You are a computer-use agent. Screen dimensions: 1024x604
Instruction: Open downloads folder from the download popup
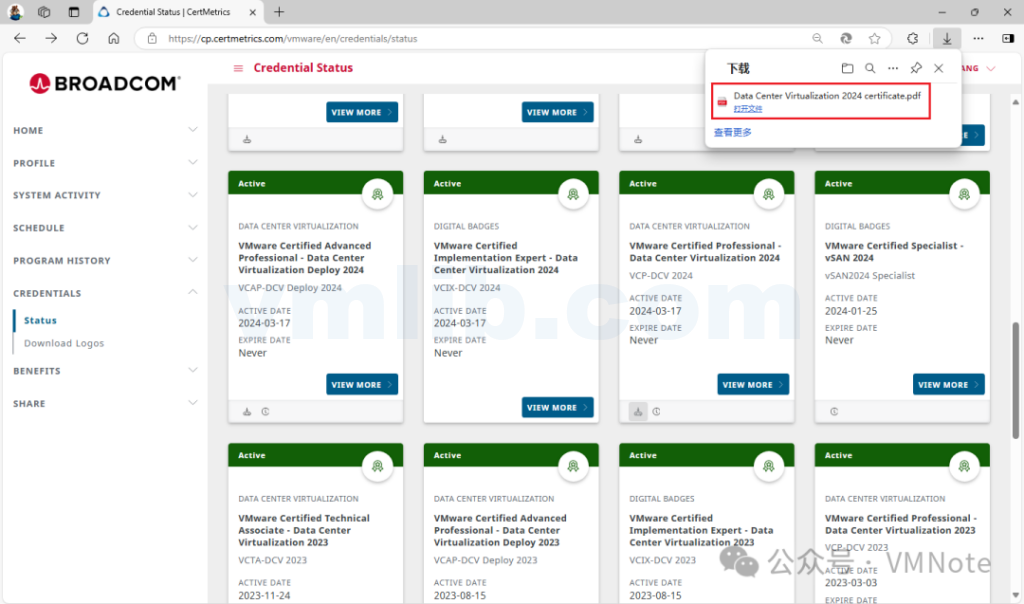847,68
